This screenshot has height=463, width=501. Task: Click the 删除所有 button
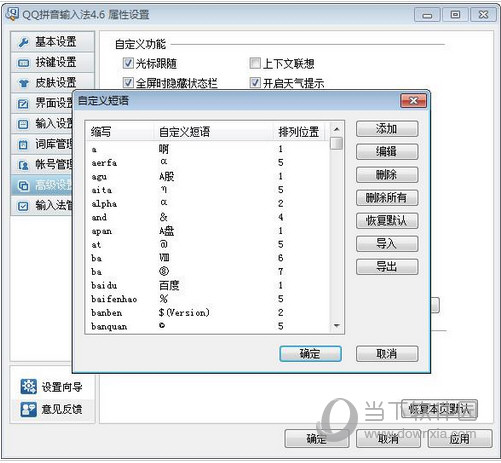click(387, 198)
